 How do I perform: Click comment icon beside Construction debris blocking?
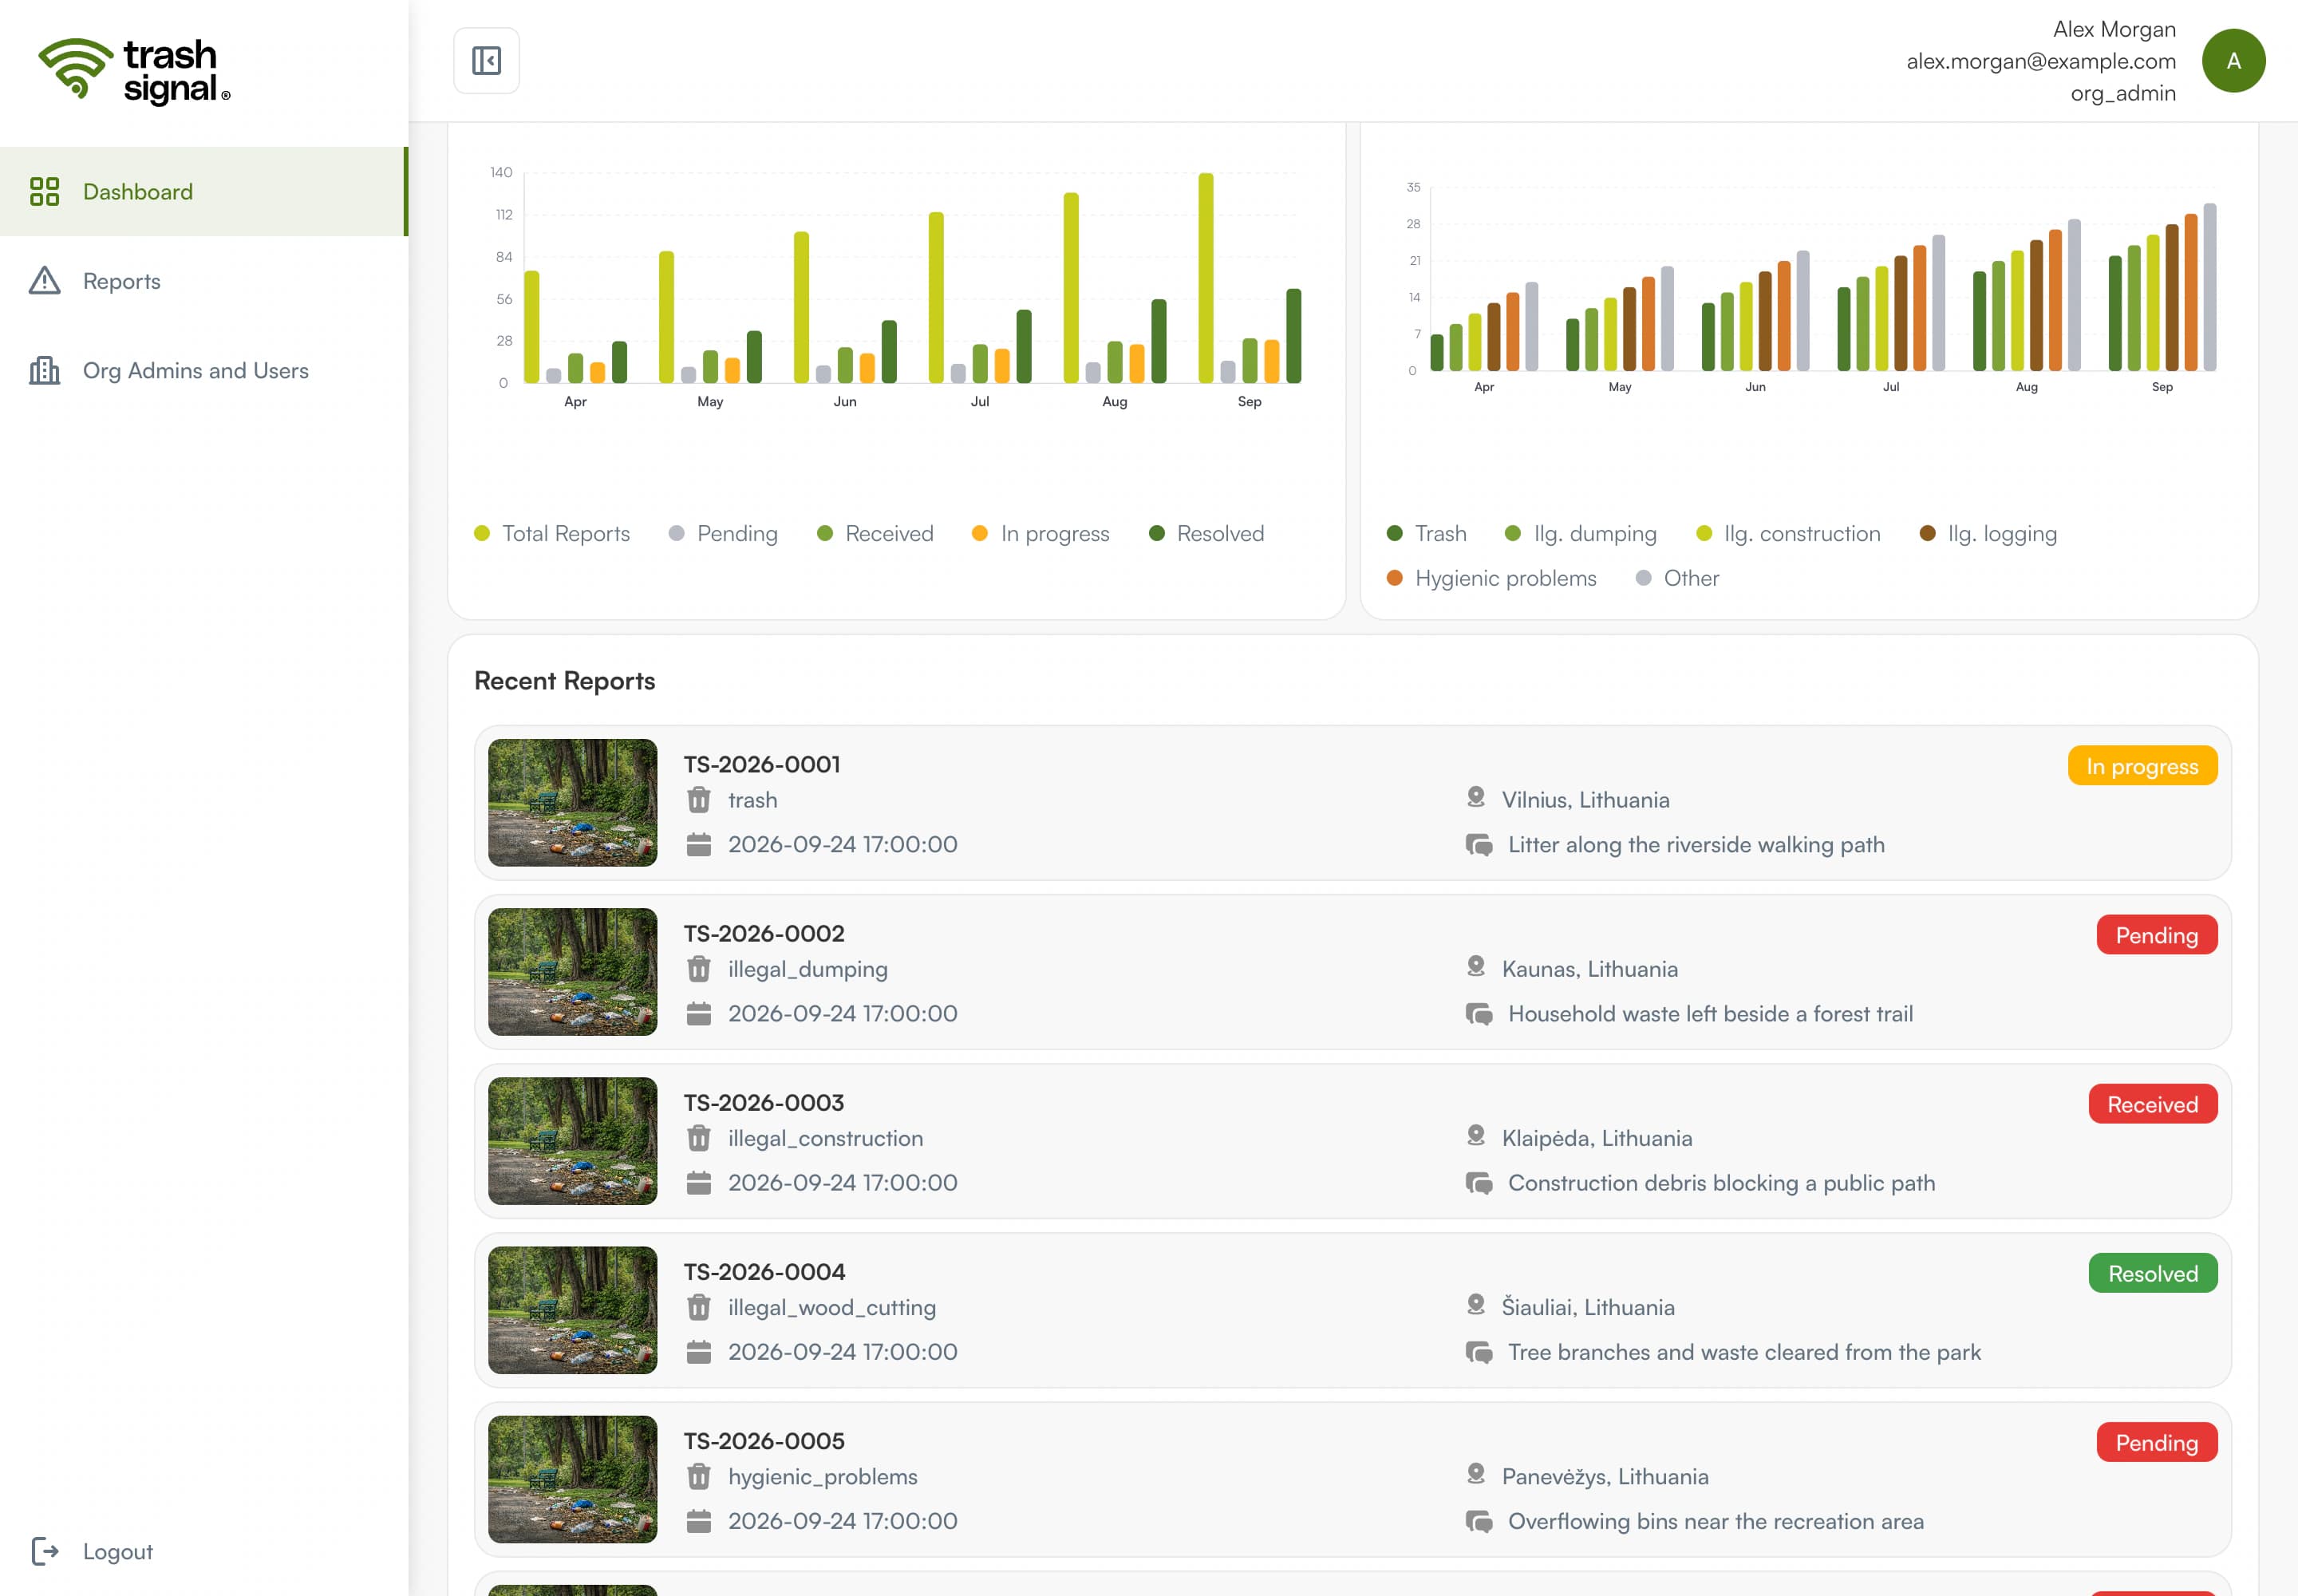(1478, 1183)
